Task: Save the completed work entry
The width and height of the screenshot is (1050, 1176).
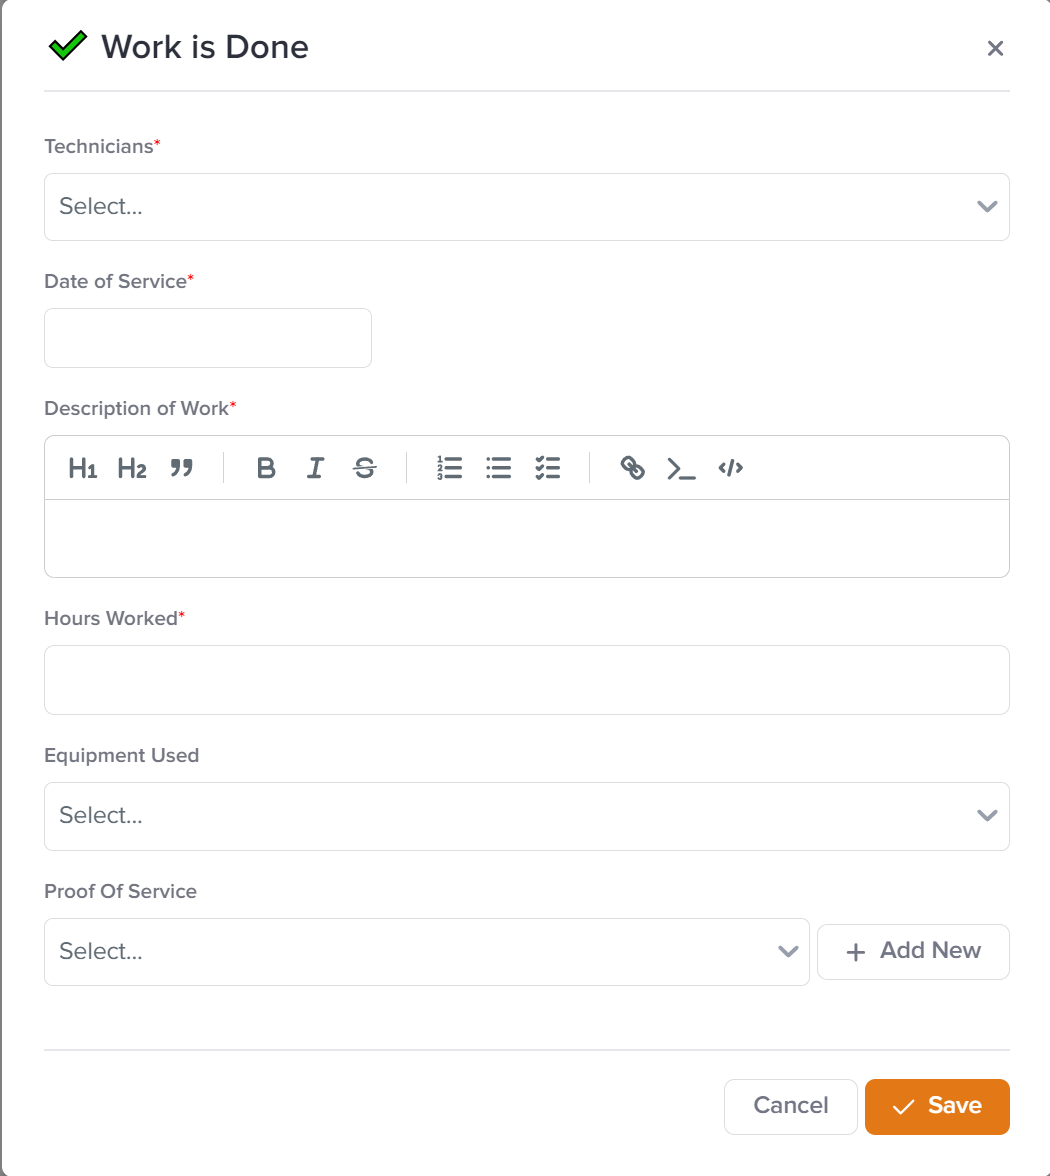Action: [937, 1106]
